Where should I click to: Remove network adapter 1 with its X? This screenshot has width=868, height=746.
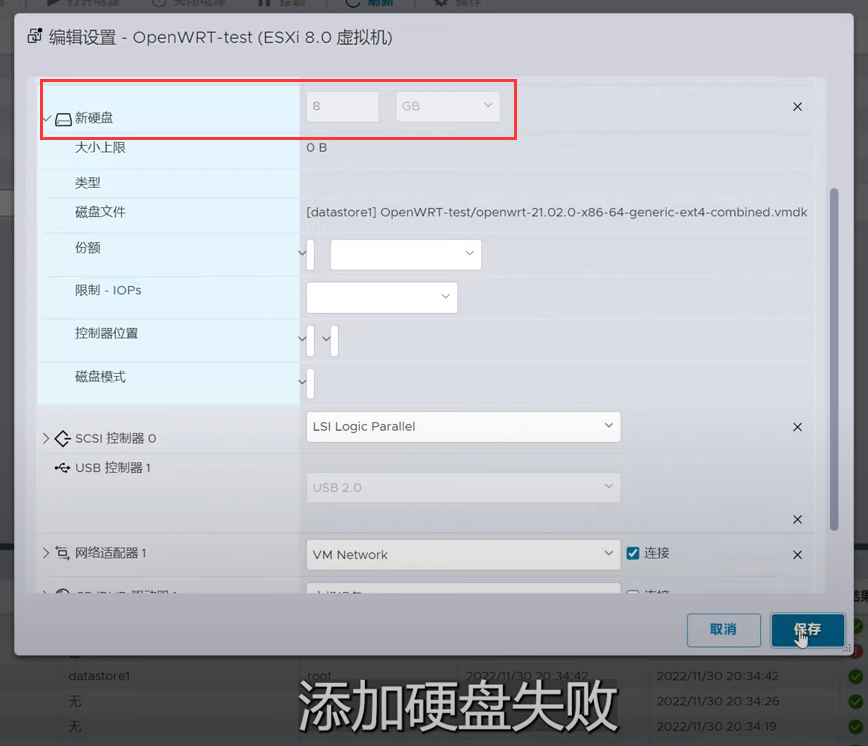[x=797, y=555]
